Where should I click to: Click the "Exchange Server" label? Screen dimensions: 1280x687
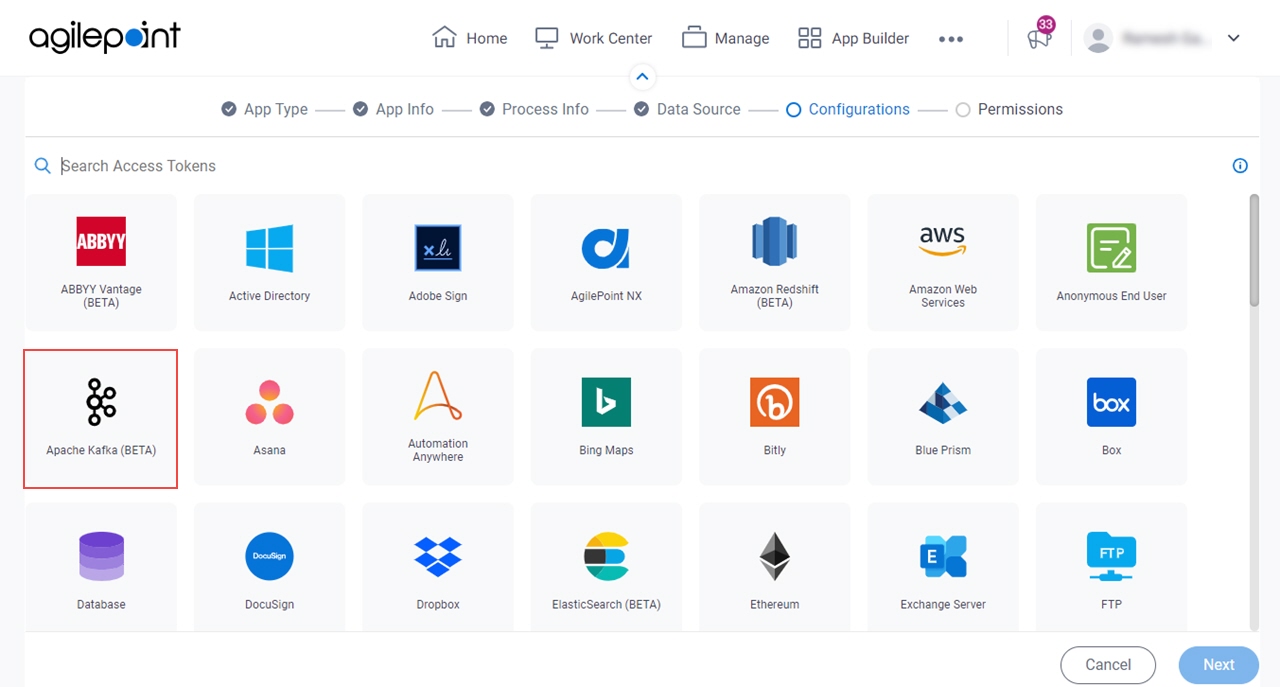pos(943,604)
